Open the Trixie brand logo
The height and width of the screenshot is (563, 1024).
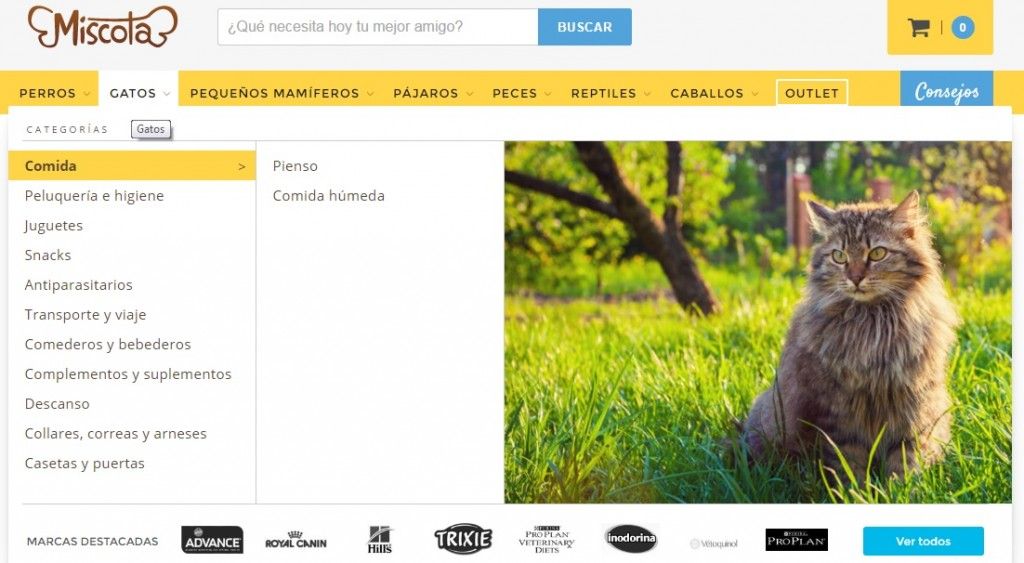(463, 539)
